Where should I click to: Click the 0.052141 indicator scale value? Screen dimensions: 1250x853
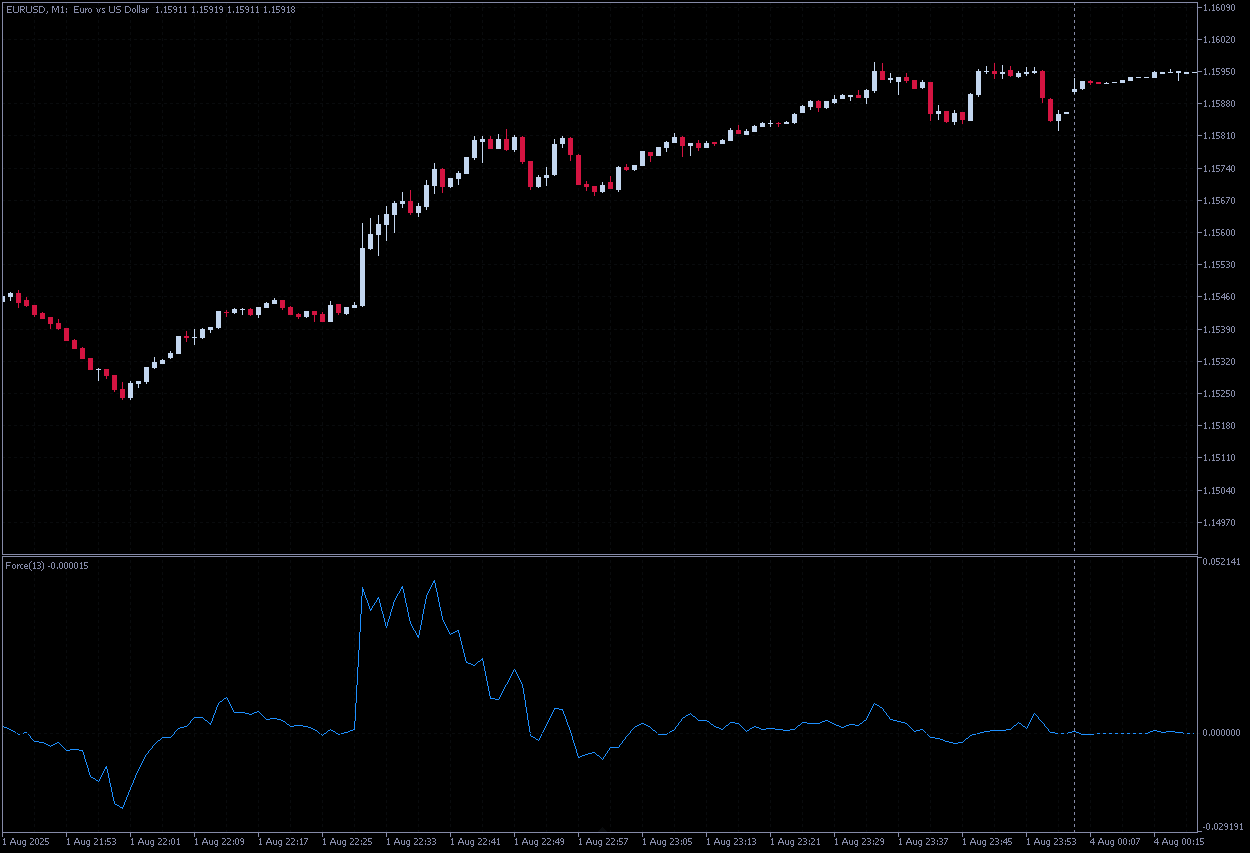pos(1221,563)
